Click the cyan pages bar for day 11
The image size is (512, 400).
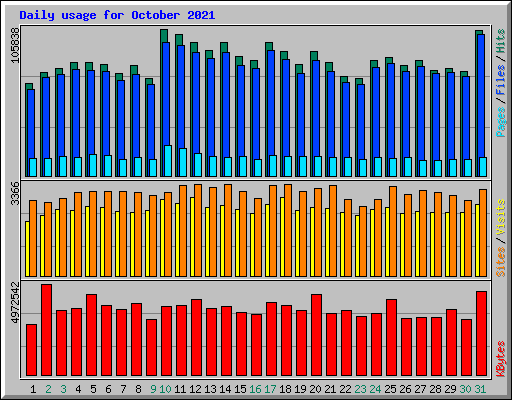pos(183,162)
